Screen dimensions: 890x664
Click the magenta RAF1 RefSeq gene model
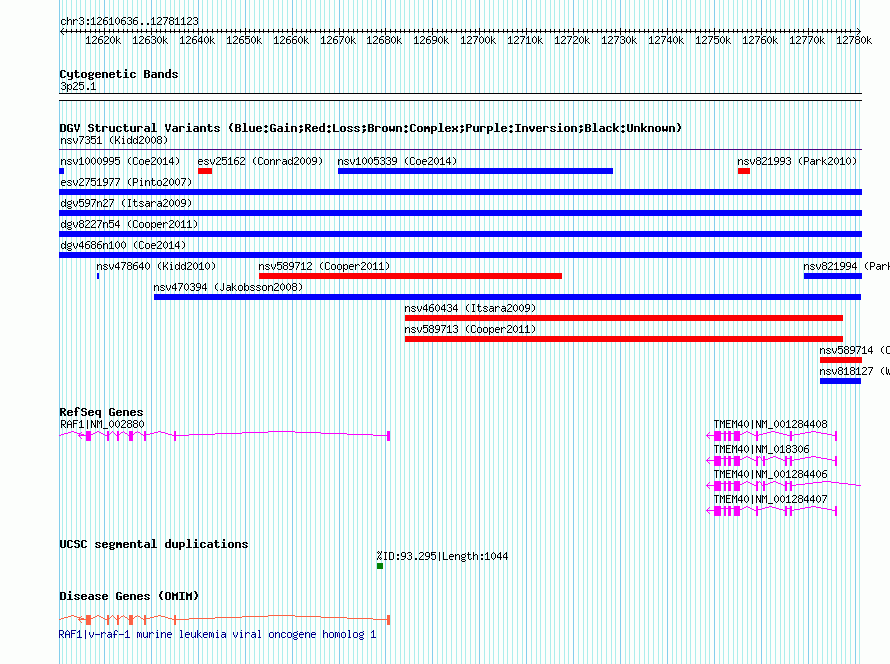coord(225,436)
